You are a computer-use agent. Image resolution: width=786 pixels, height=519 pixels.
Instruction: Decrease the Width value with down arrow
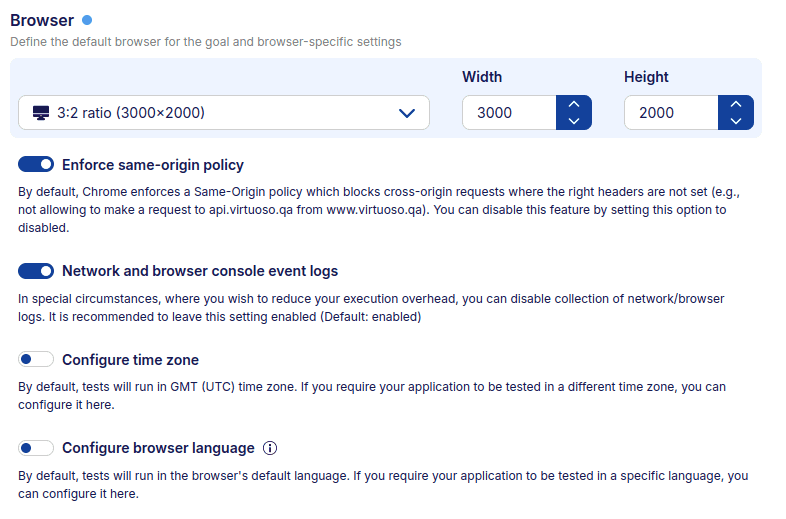click(x=574, y=121)
